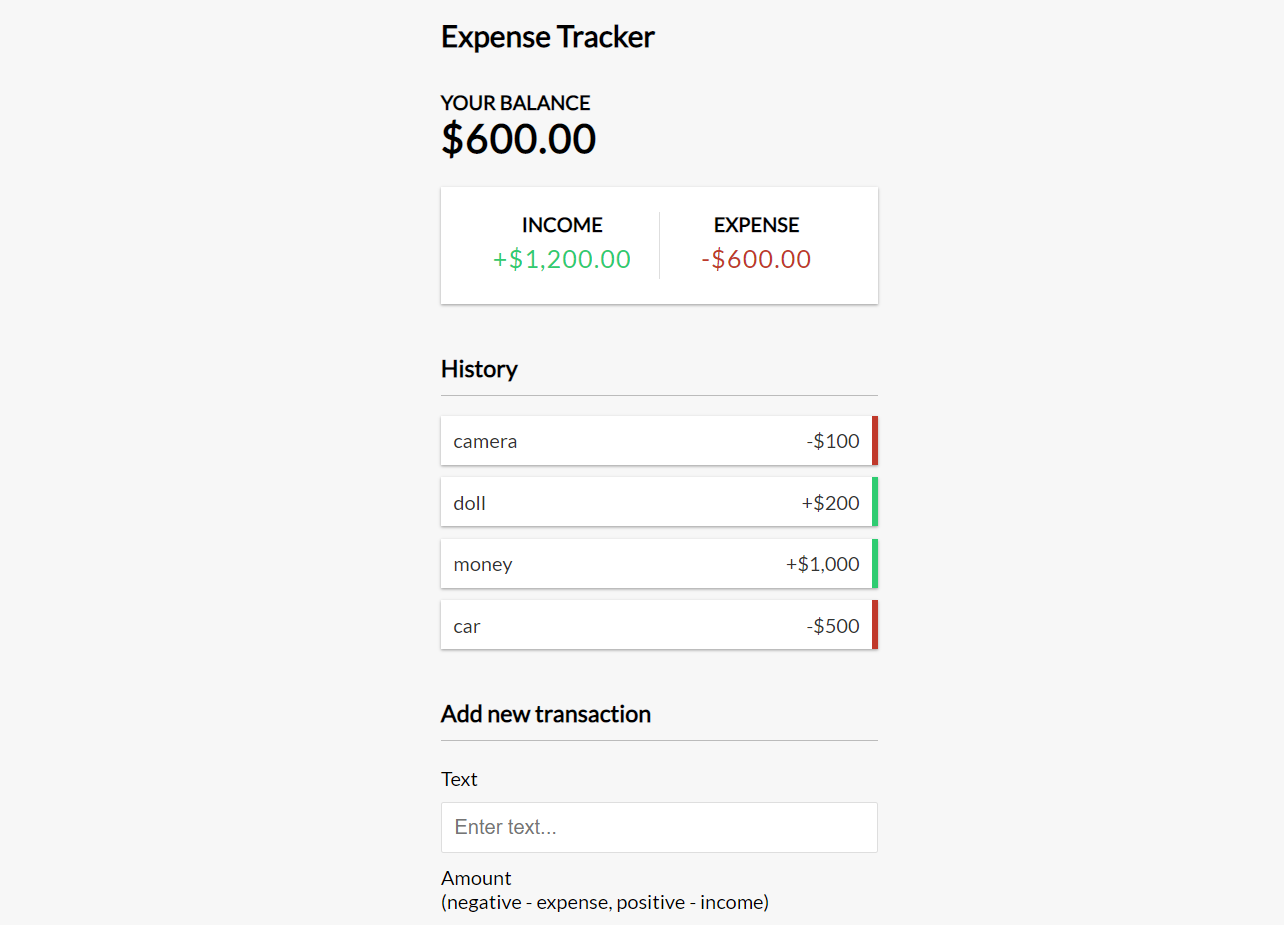Viewport: 1284px width, 925px height.
Task: Click the green bar on doll item
Action: pyautogui.click(x=875, y=502)
